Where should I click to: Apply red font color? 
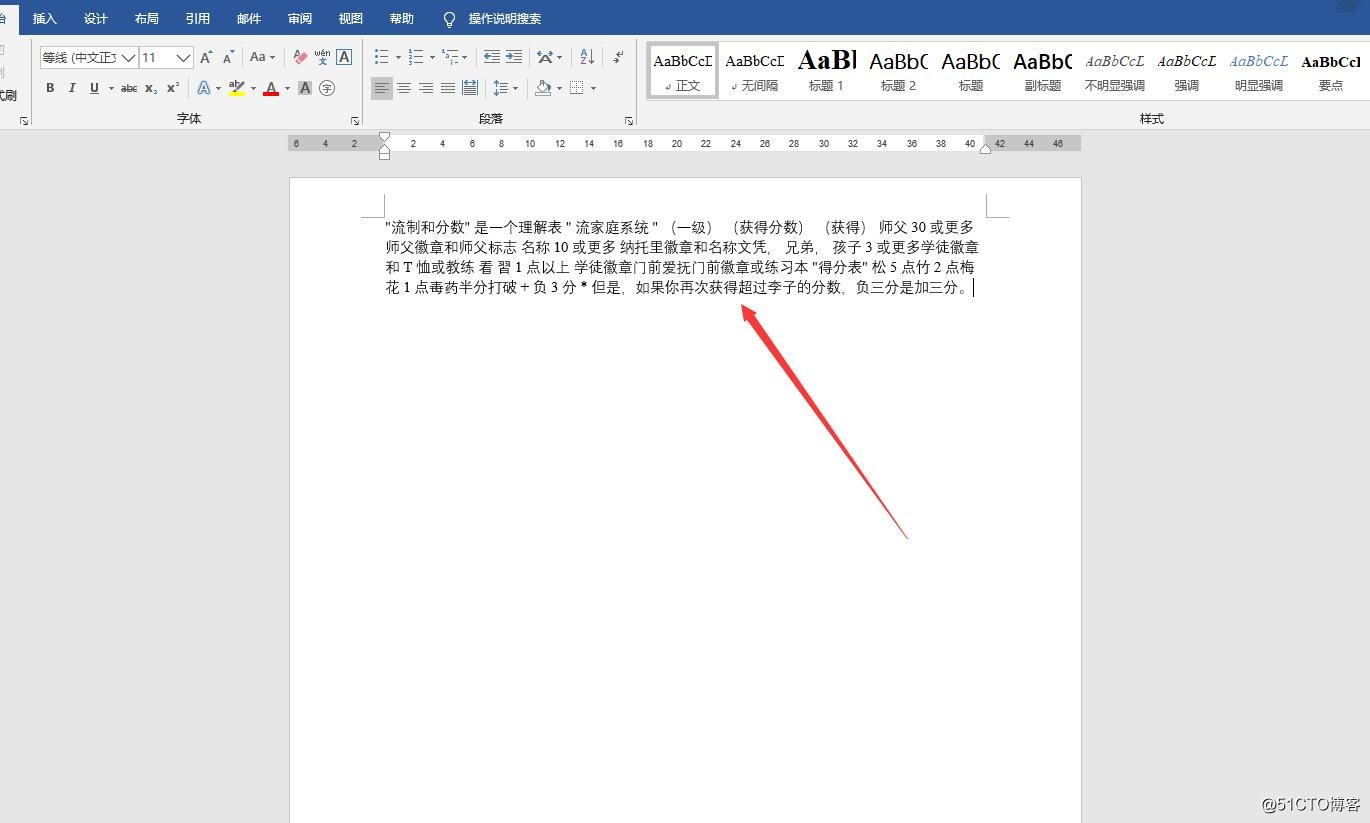coord(271,88)
